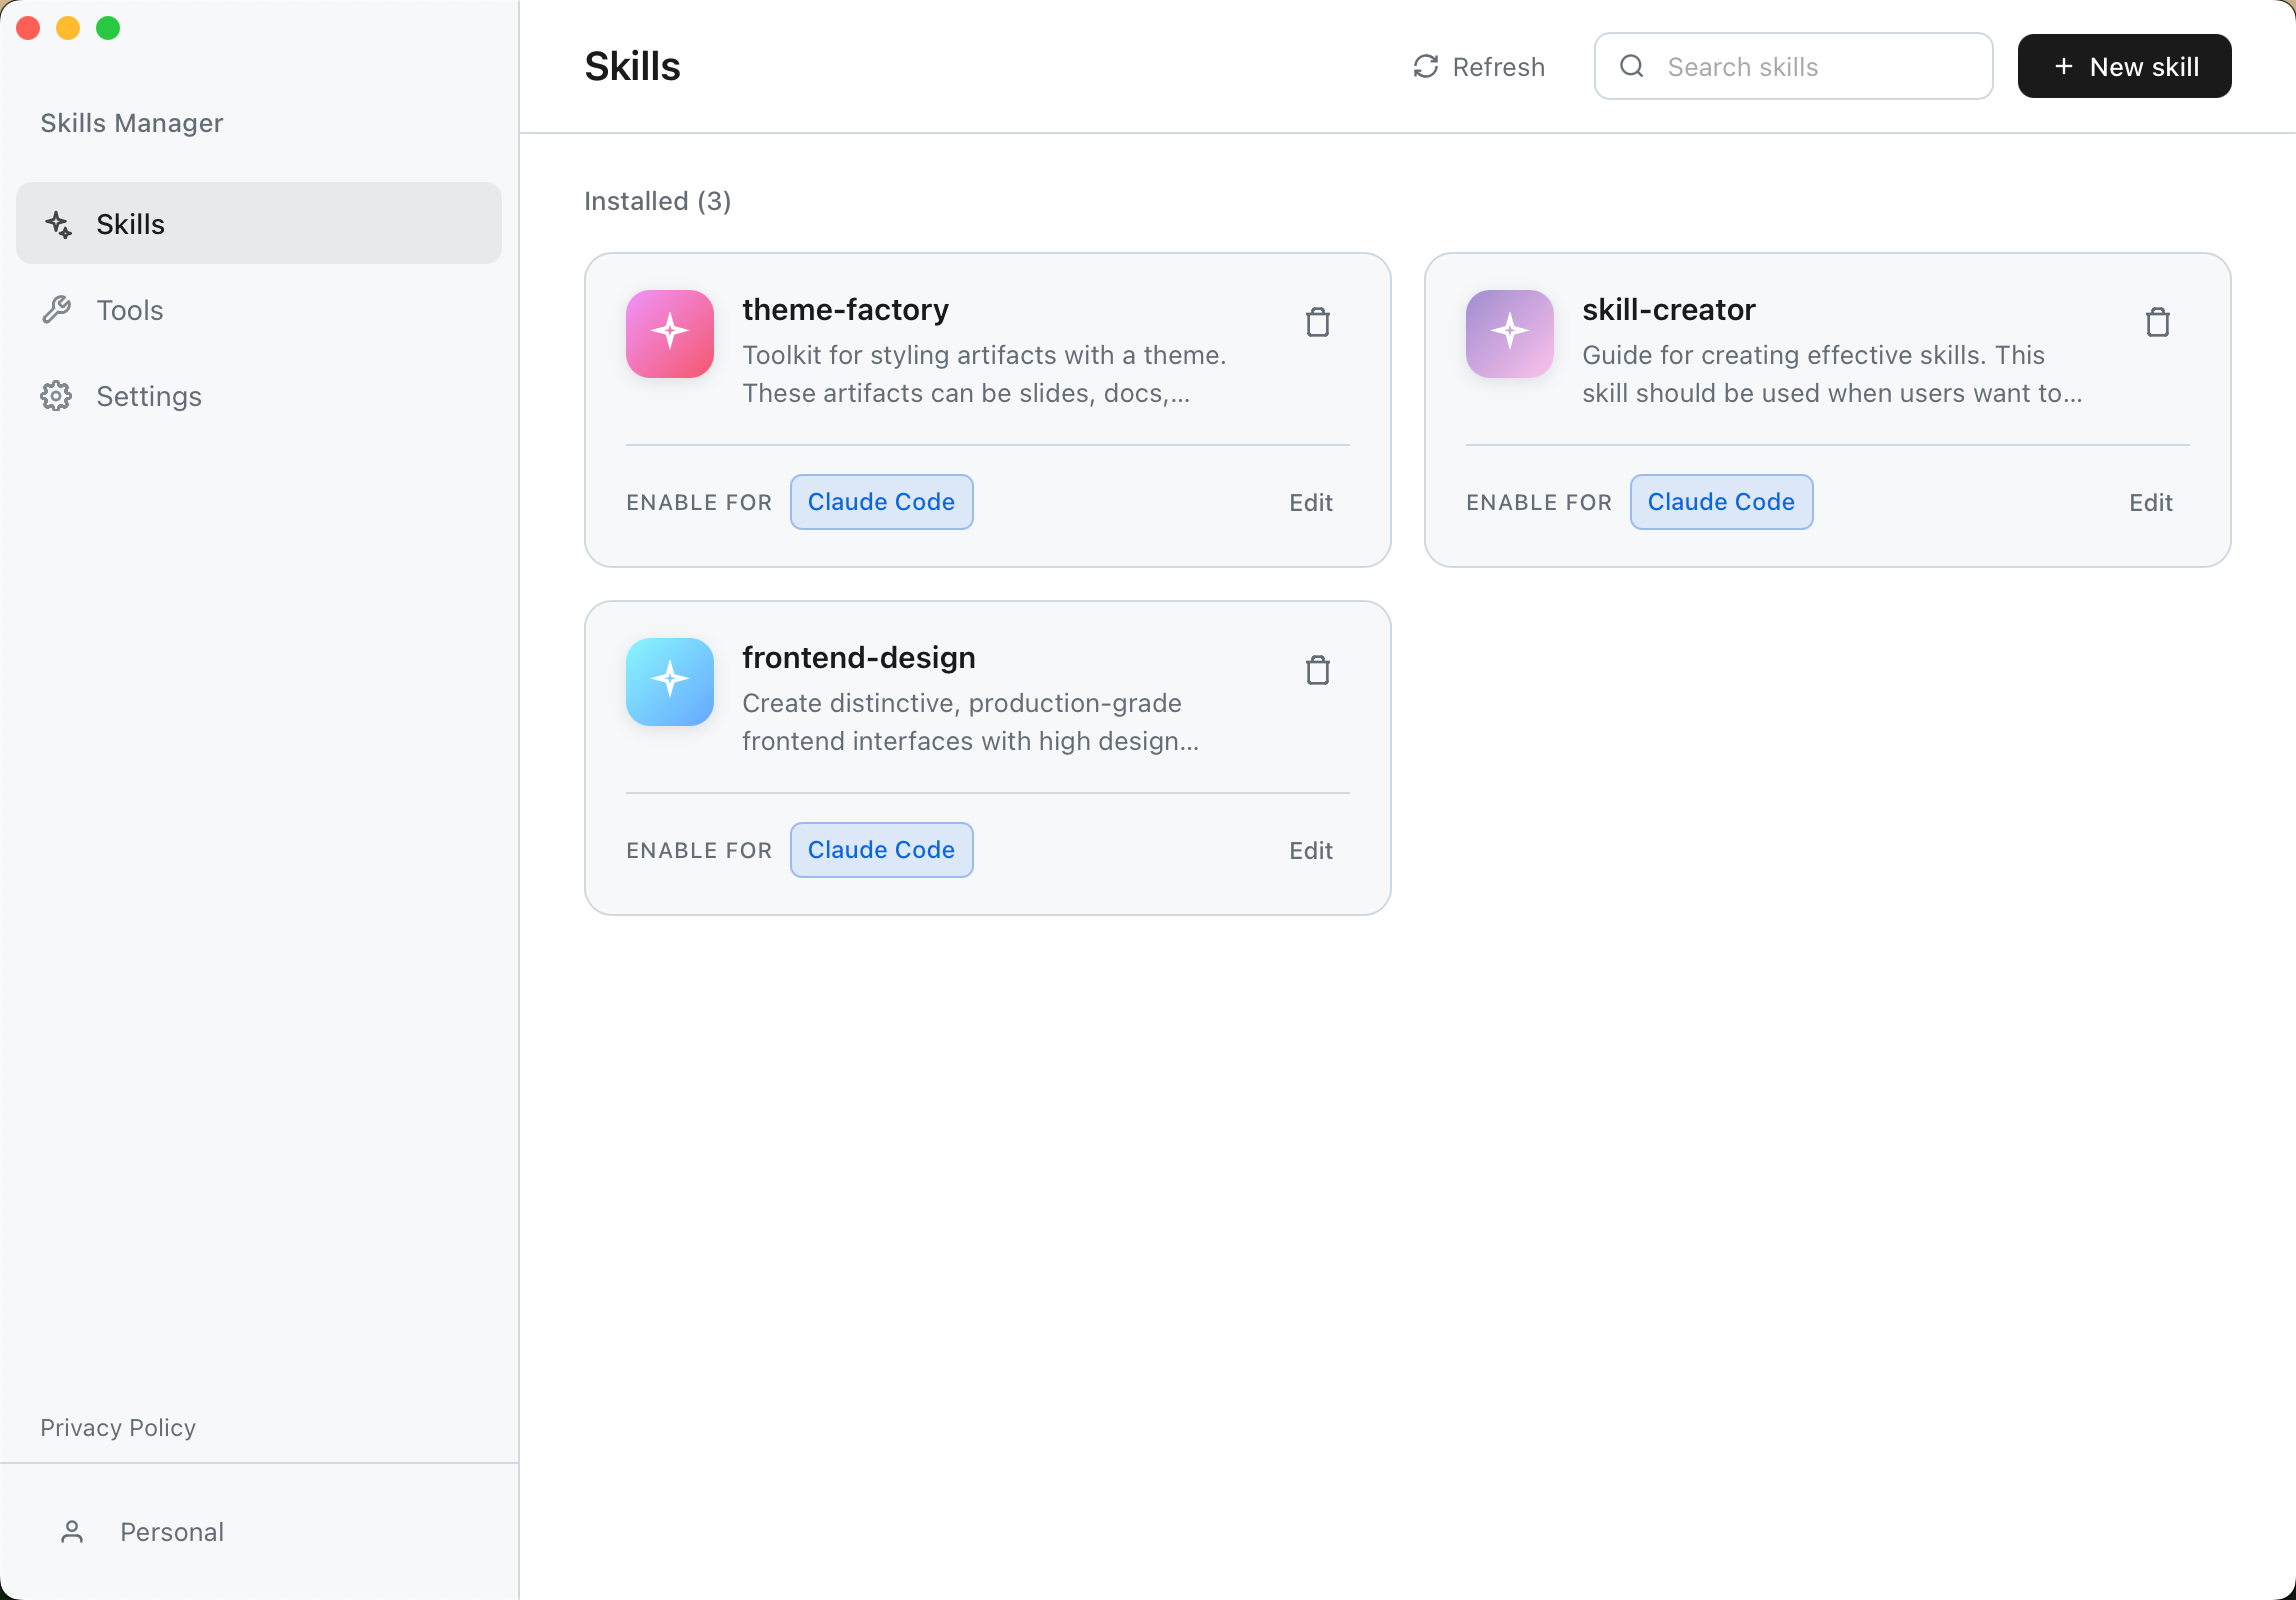Toggle Claude Code for frontend-design
This screenshot has height=1600, width=2296.
pos(881,849)
